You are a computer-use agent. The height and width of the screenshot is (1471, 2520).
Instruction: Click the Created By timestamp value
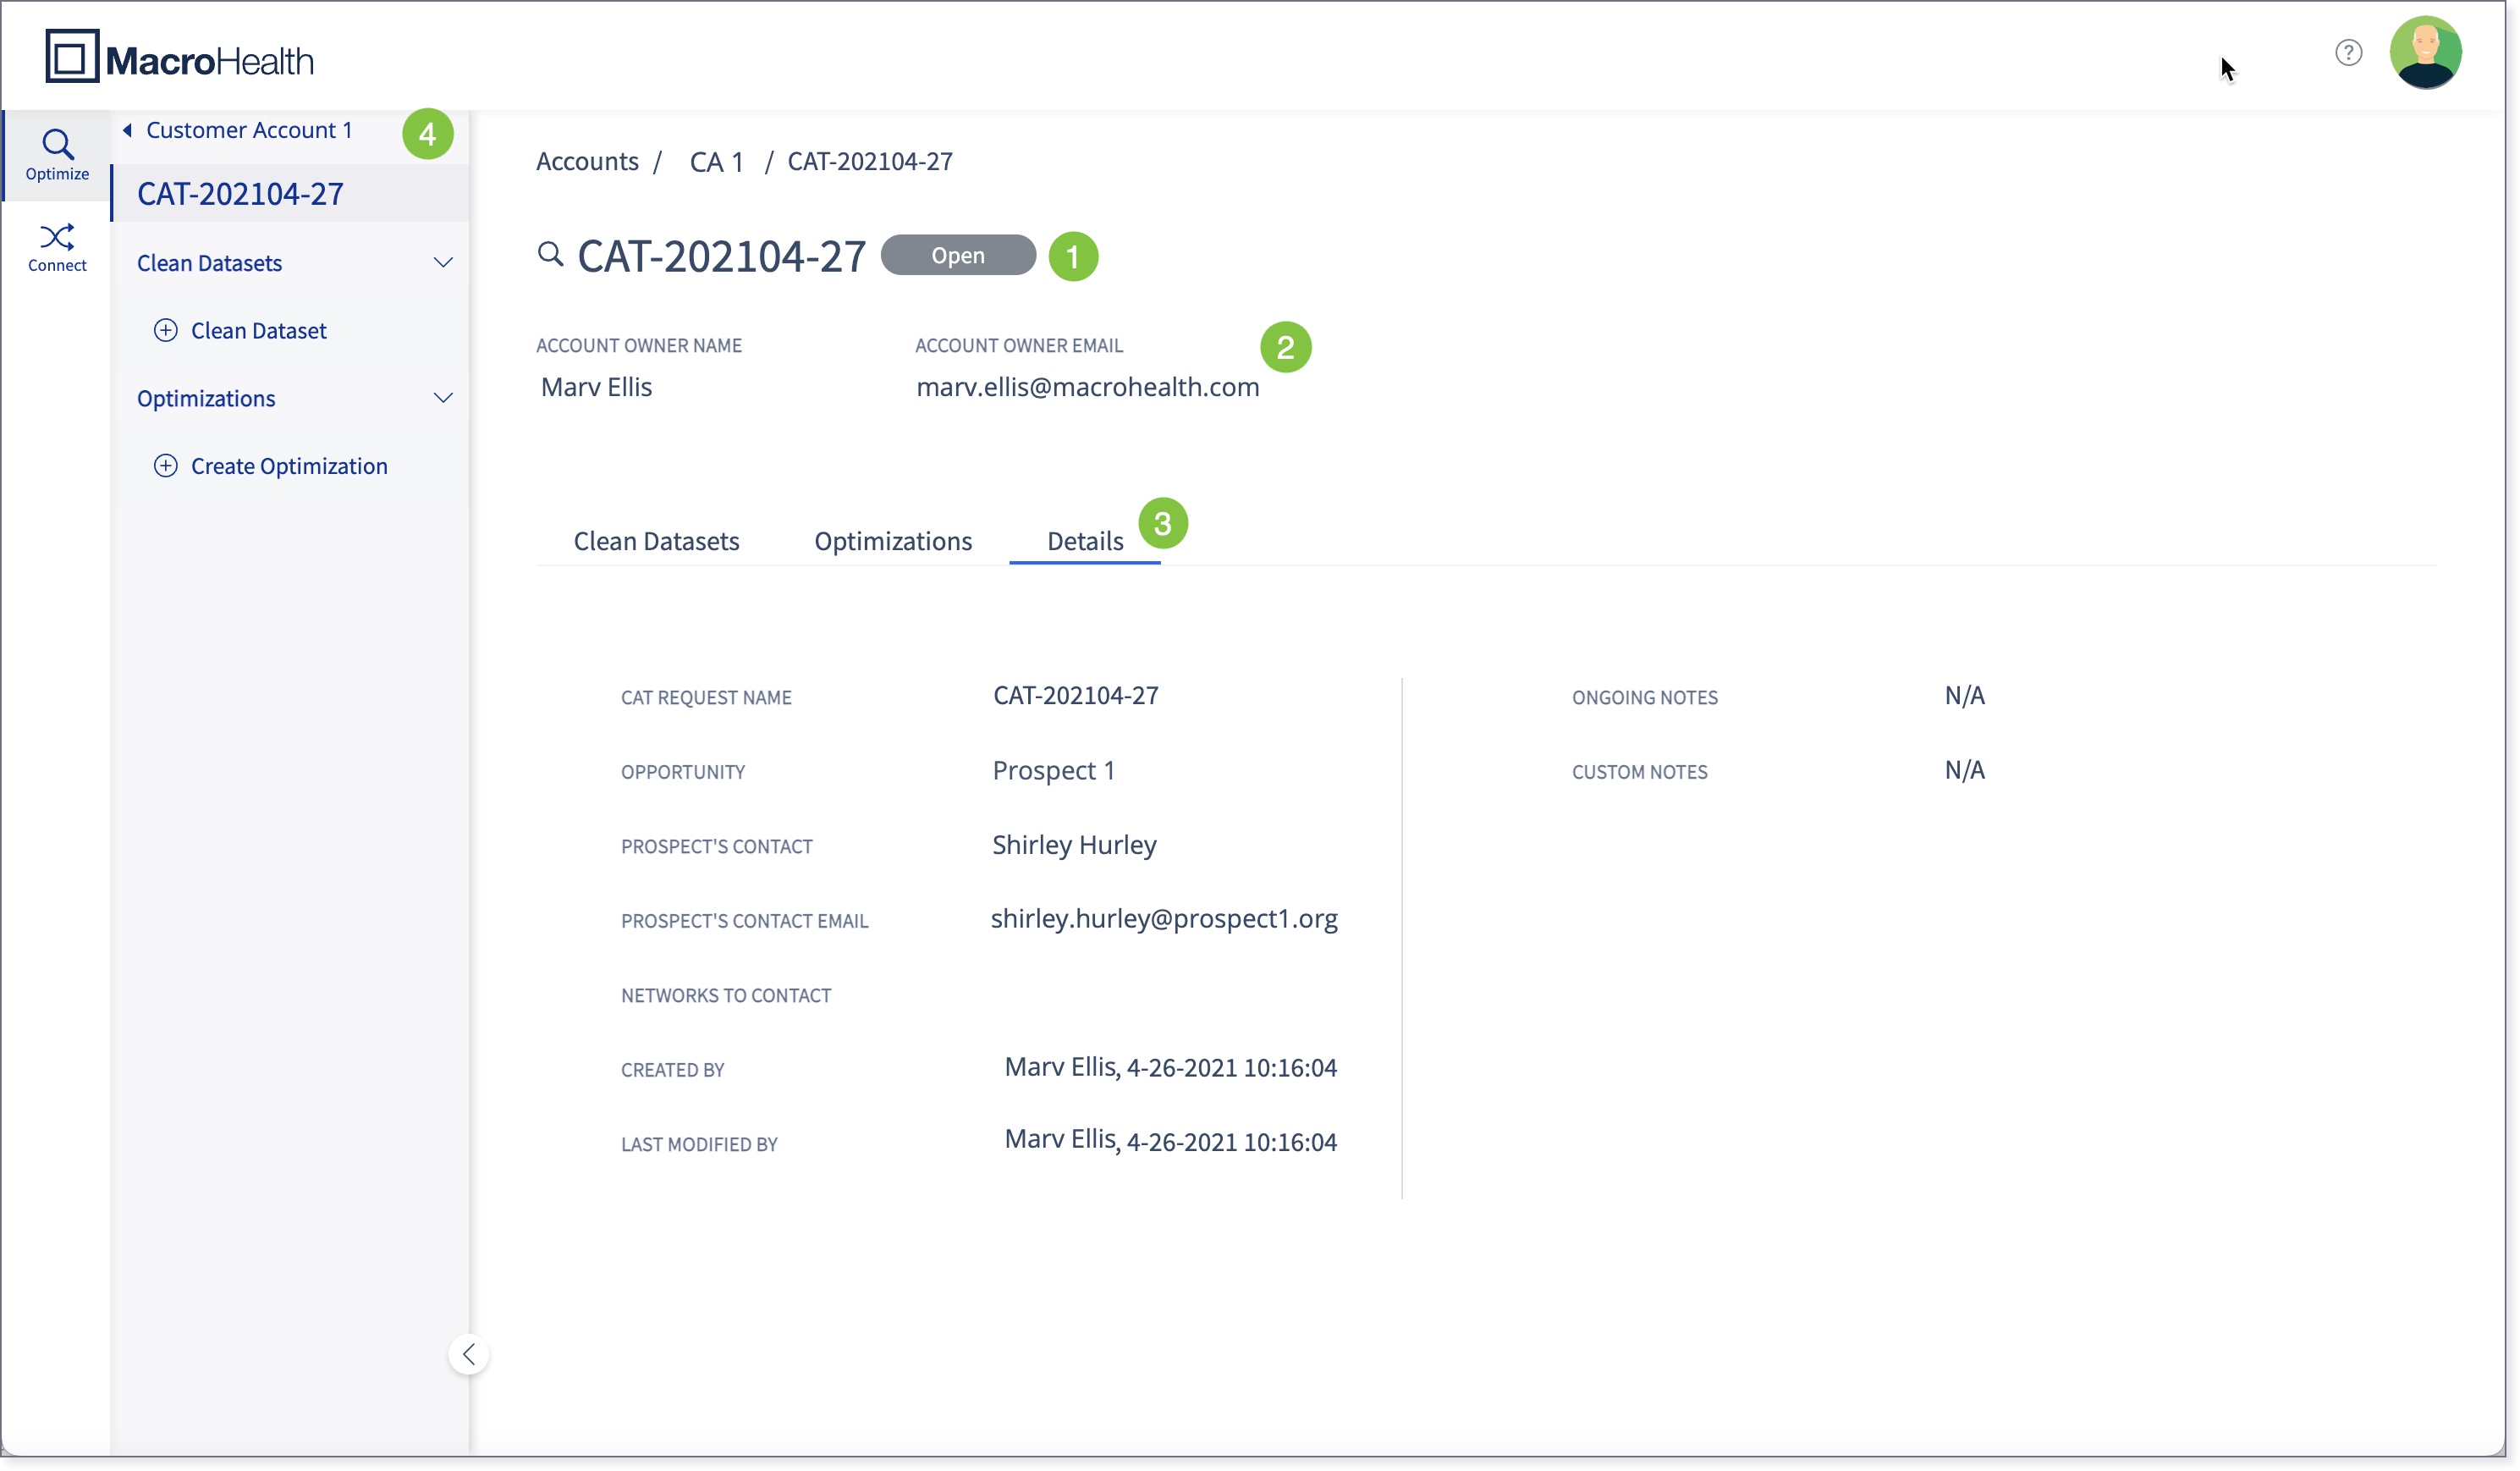point(1171,1068)
